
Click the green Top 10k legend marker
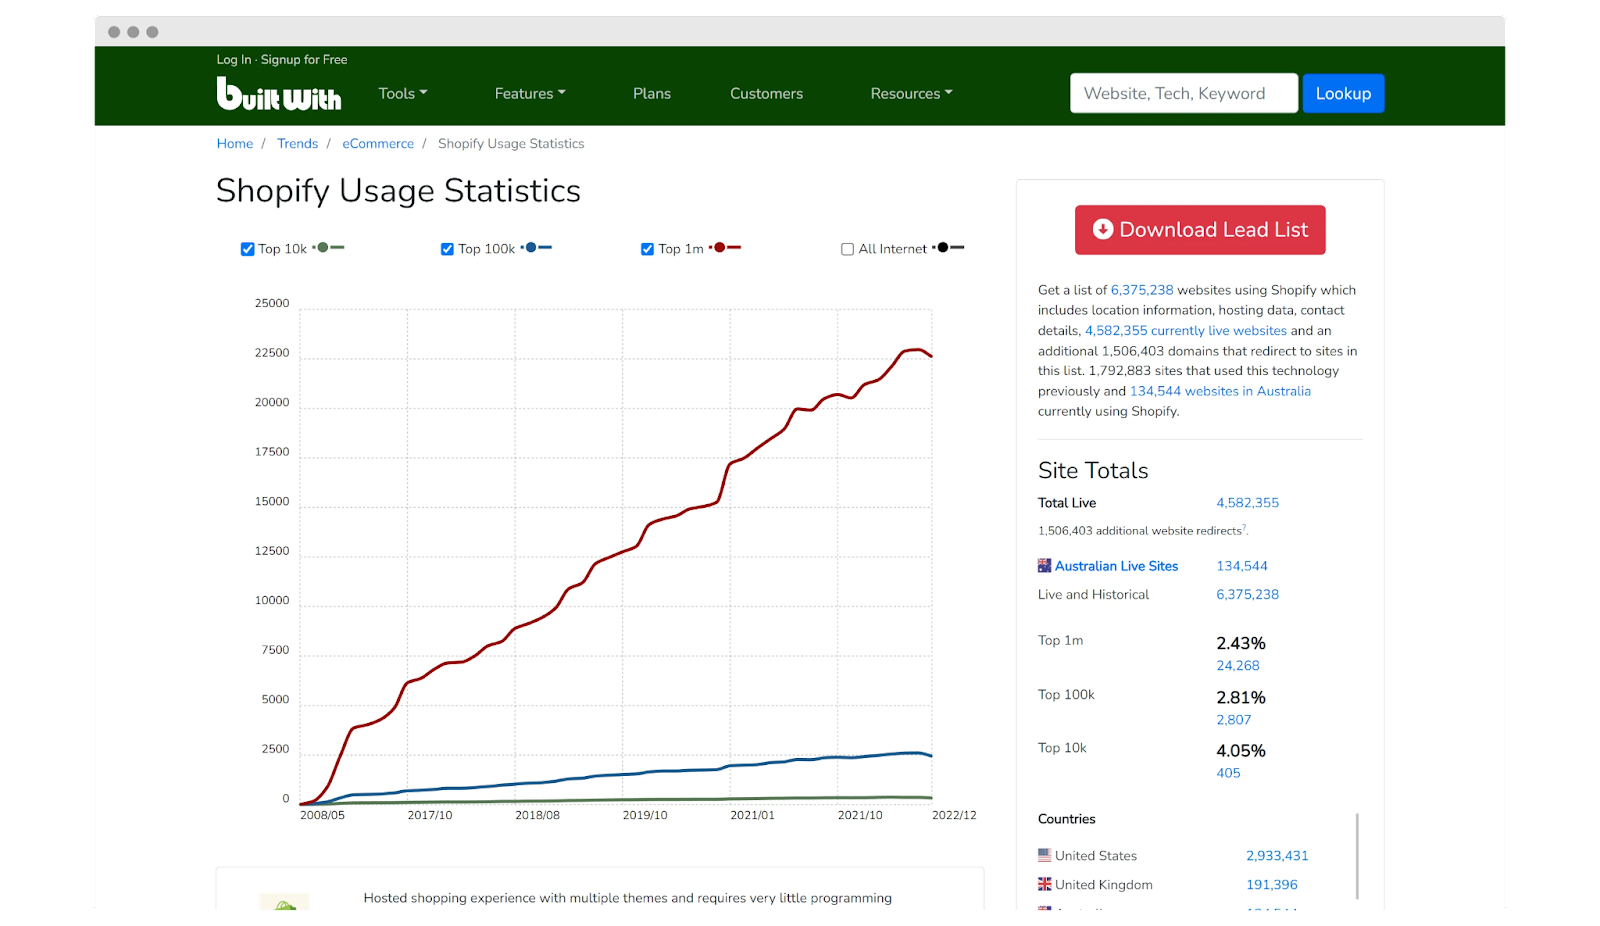pyautogui.click(x=329, y=248)
